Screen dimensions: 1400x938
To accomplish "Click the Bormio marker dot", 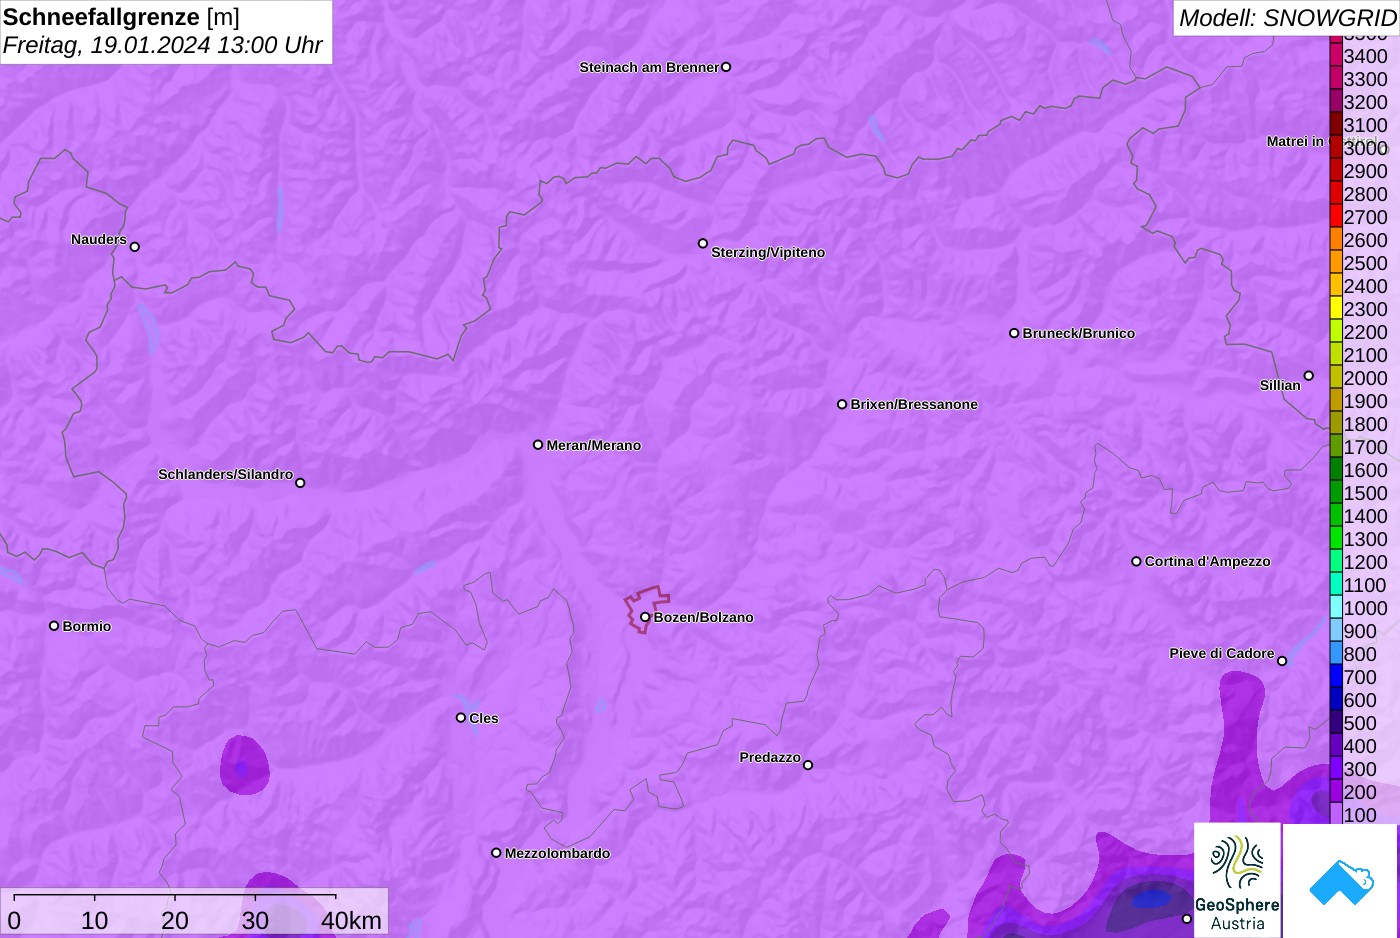I will click(54, 626).
